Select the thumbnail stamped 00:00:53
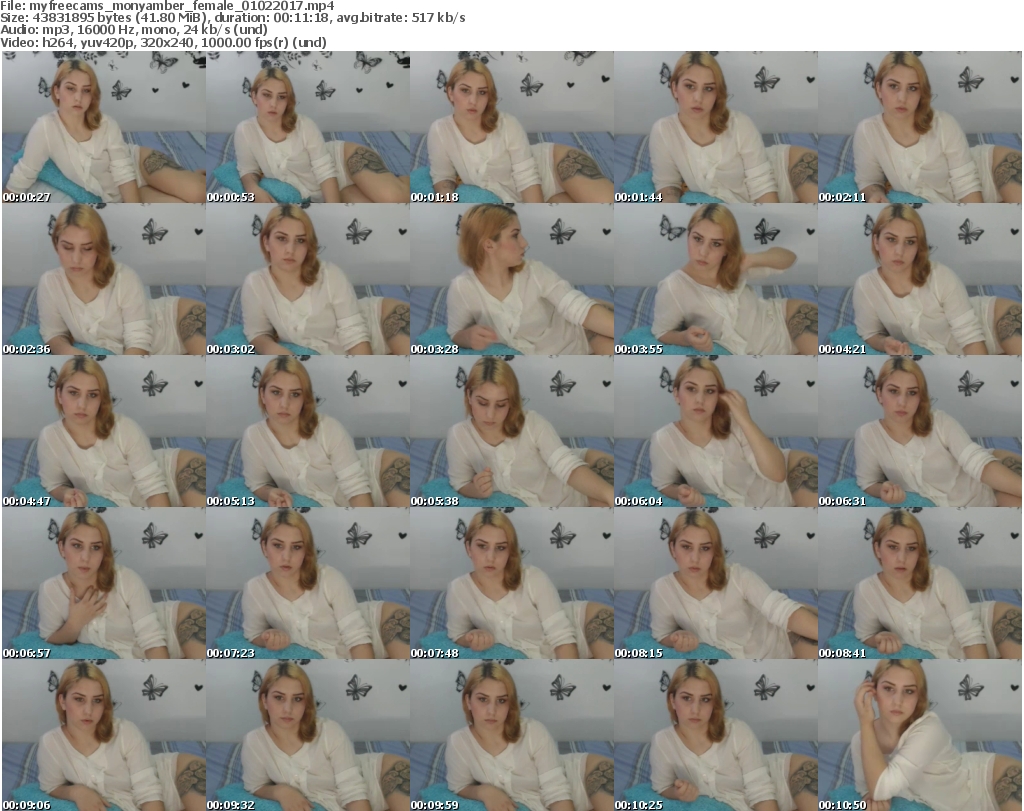 (308, 127)
